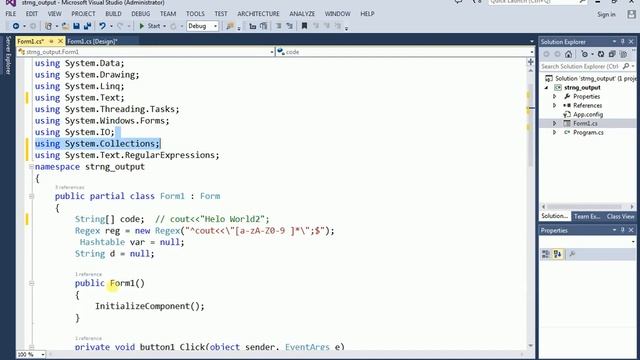This screenshot has width=640, height=360.
Task: Open the WINDOW menu
Action: pos(338,13)
